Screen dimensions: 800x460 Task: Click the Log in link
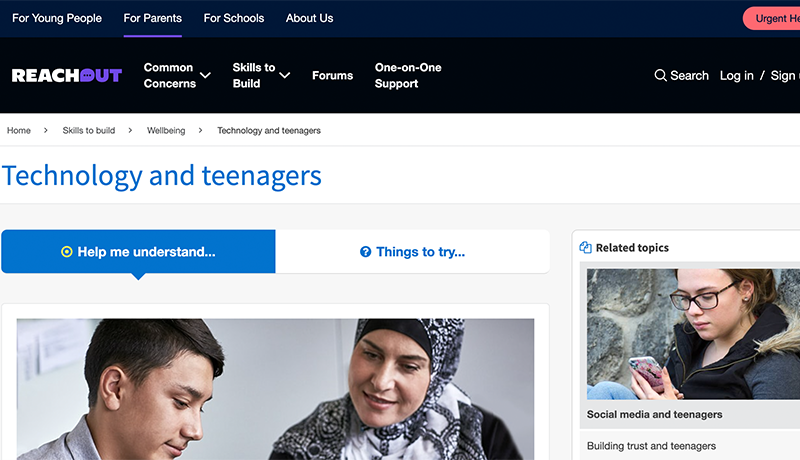tap(736, 76)
